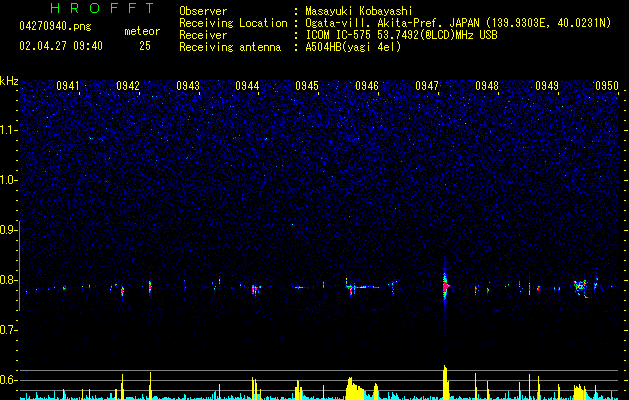Click the 0.9 kHz frequency axis label
629x400 pixels.
[x=8, y=230]
